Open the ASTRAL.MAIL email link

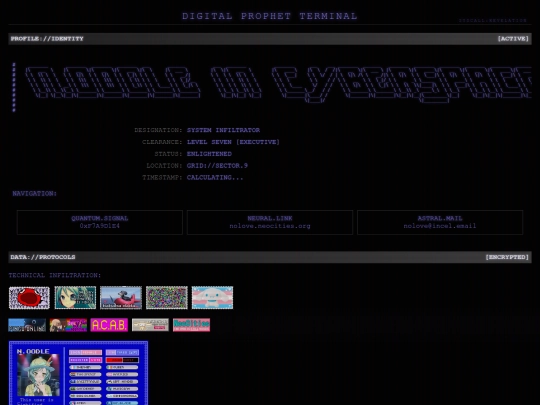click(440, 222)
